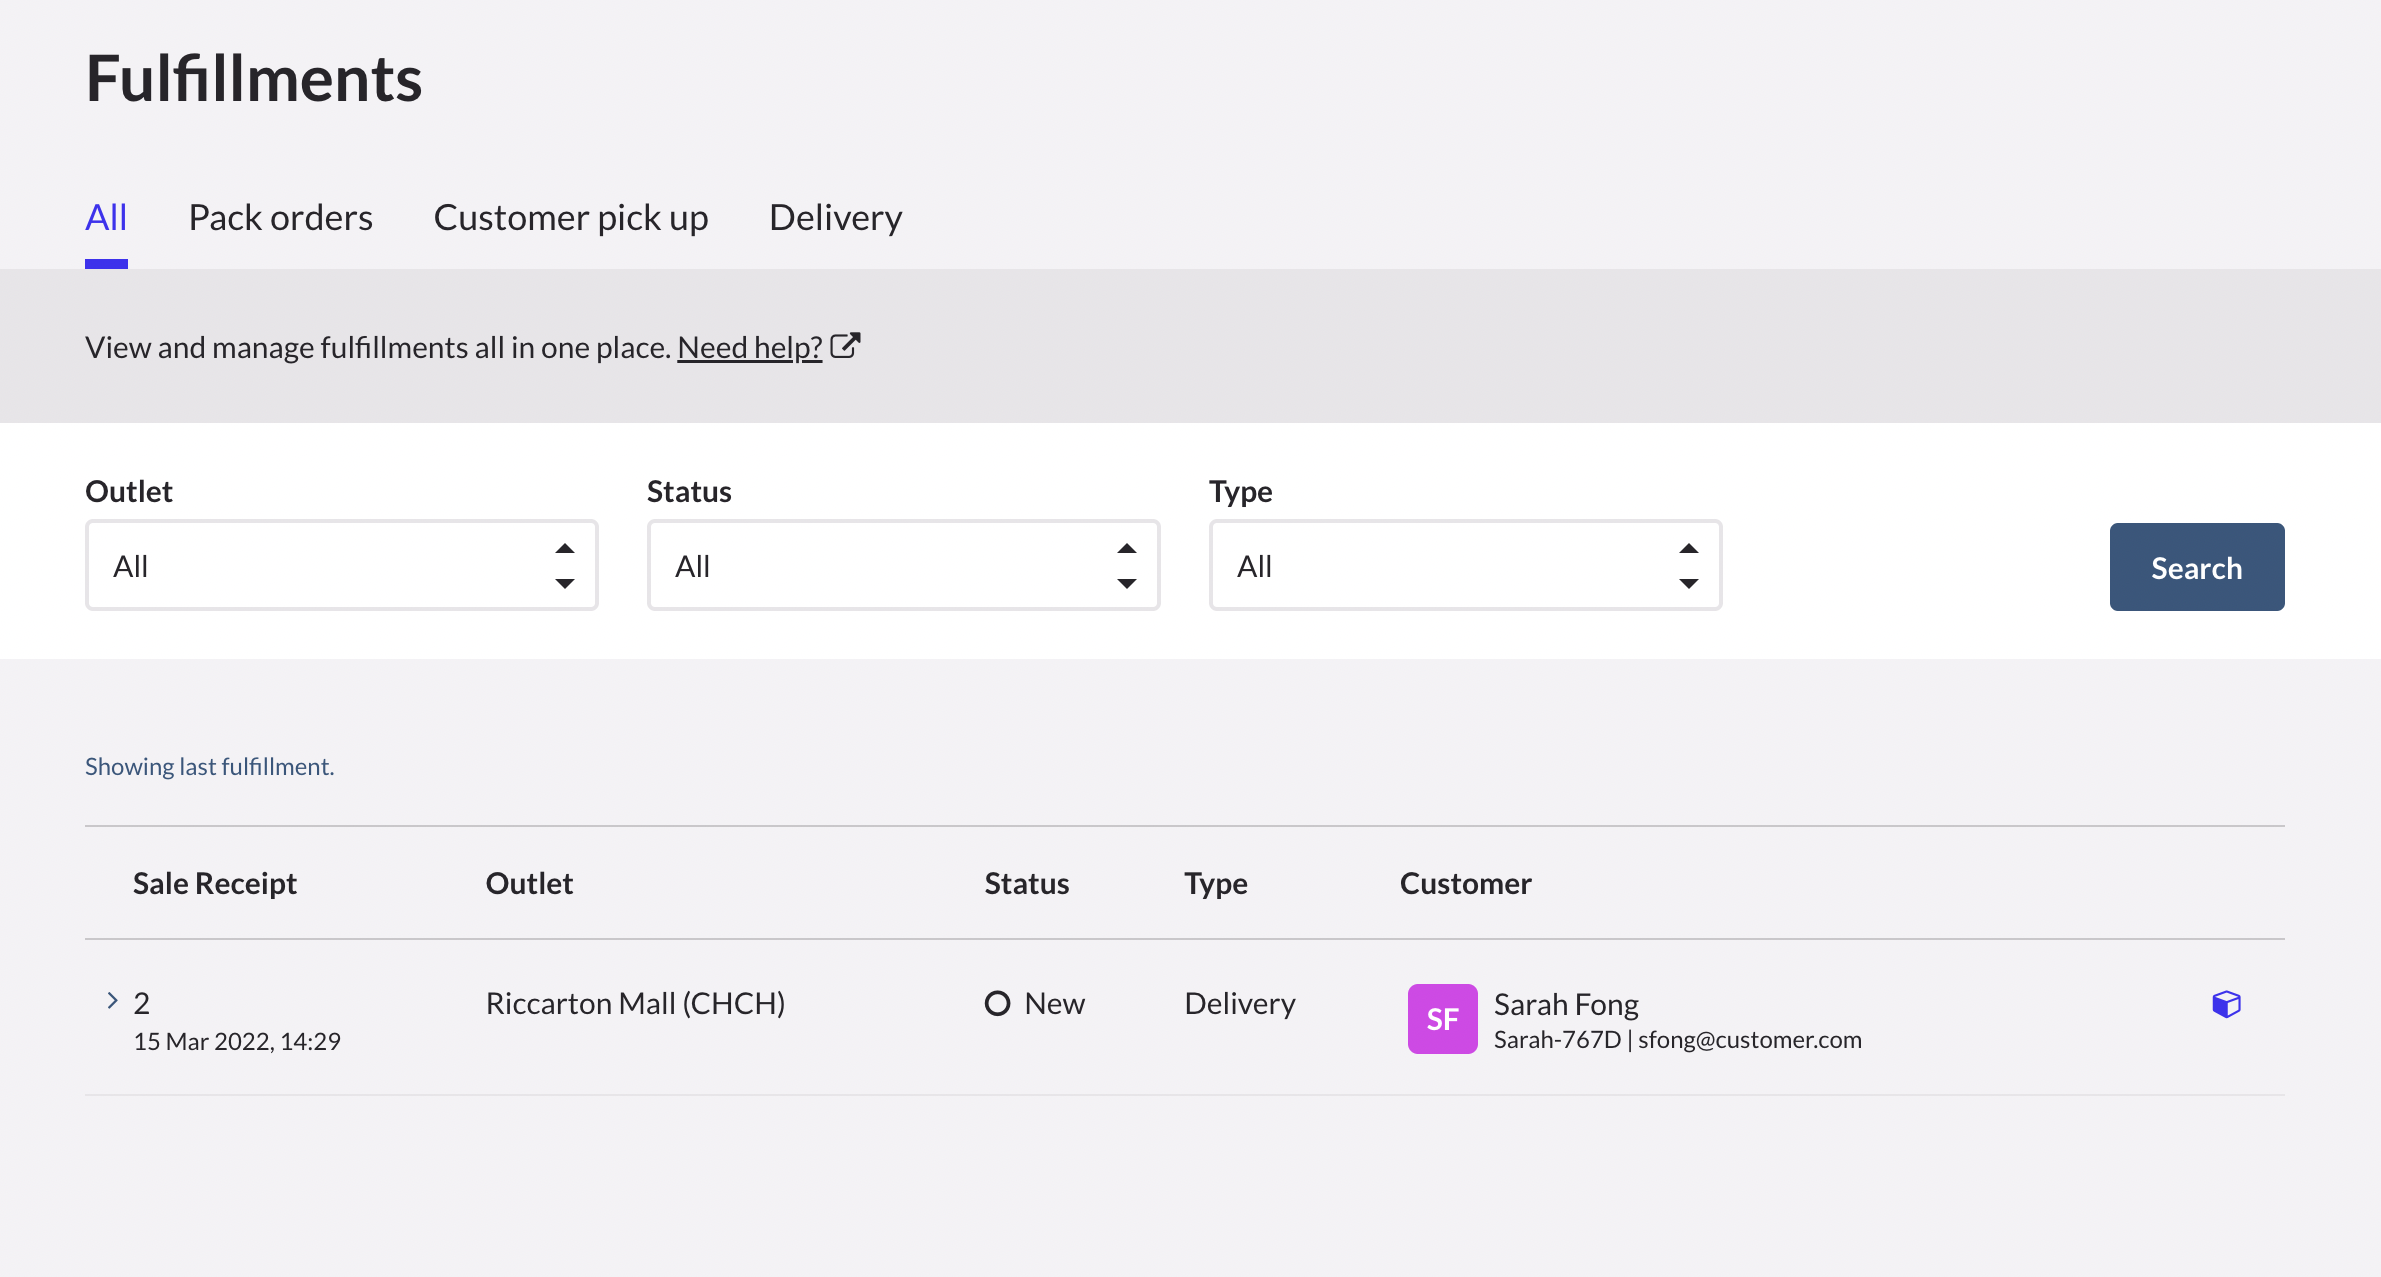Click the SF customer avatar badge
This screenshot has width=2381, height=1277.
tap(1442, 1019)
